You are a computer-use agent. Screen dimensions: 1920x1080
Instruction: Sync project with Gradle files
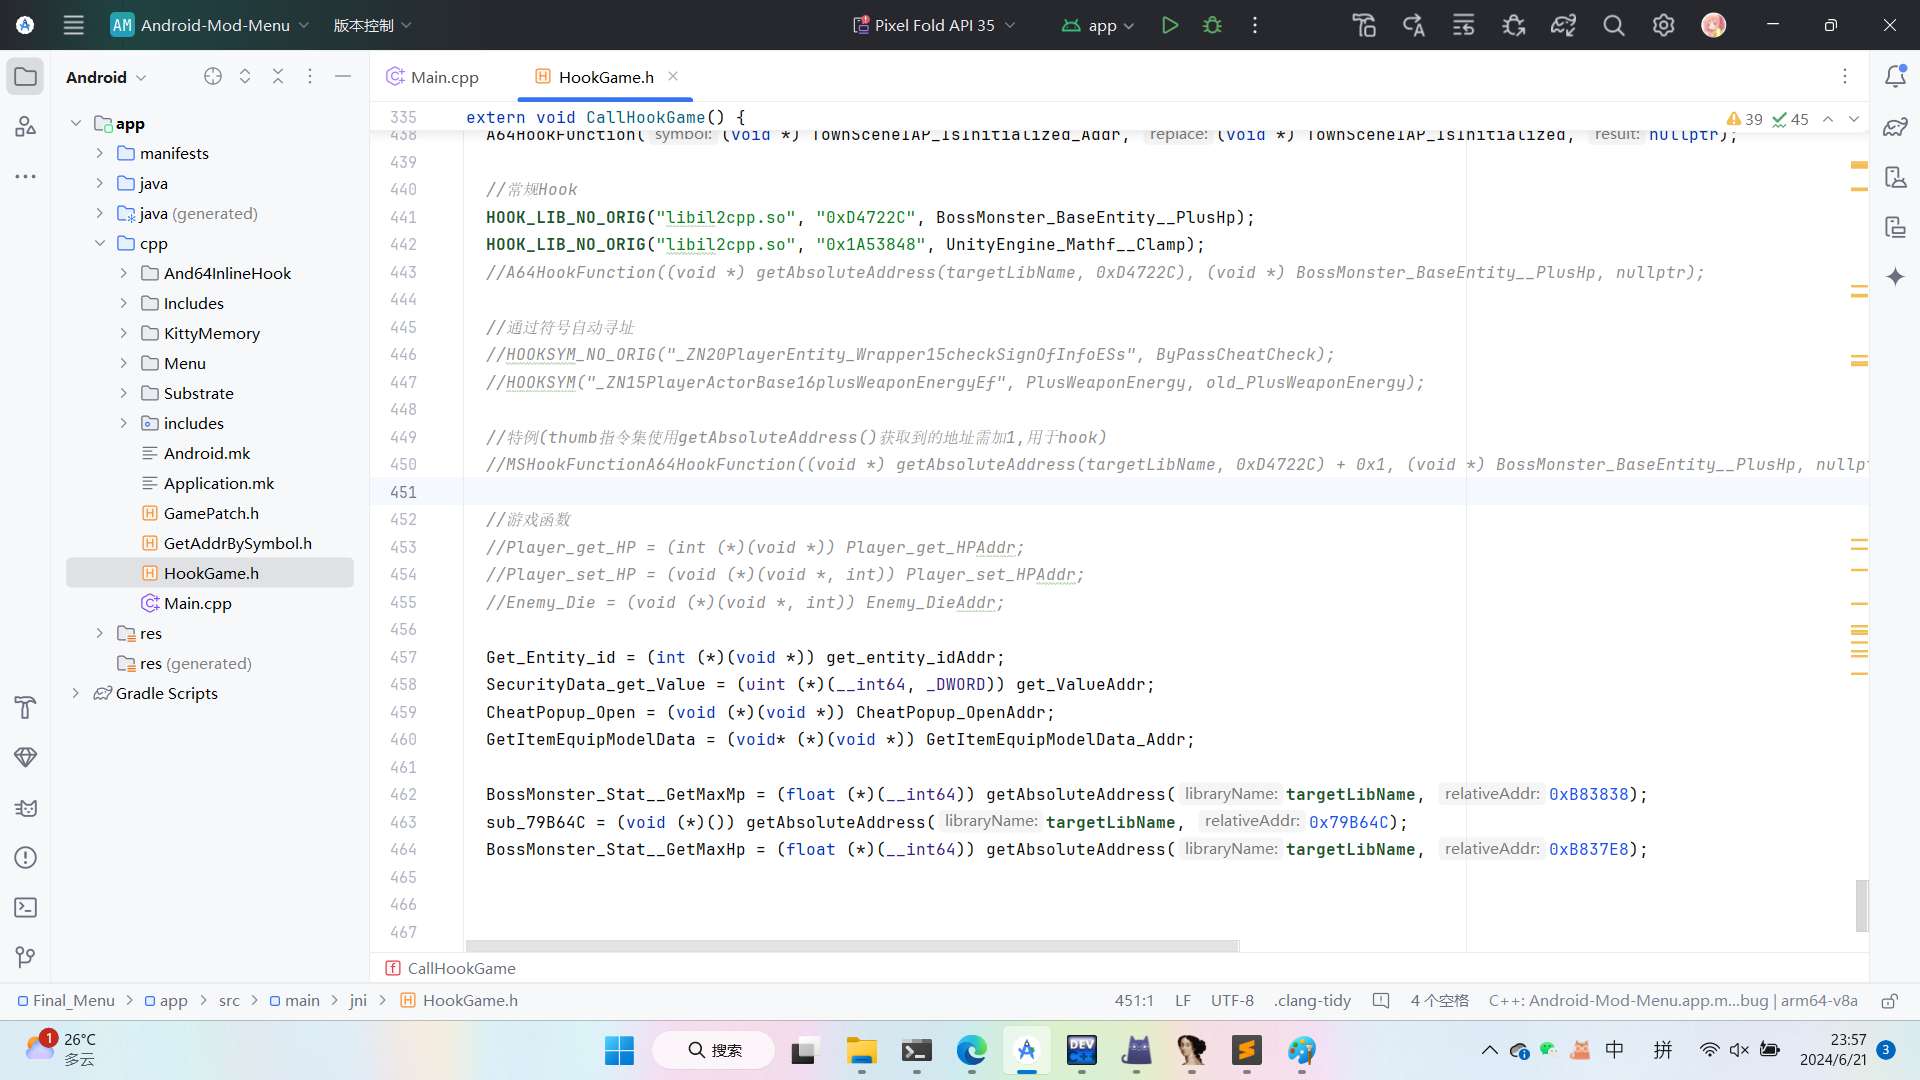pyautogui.click(x=1563, y=25)
